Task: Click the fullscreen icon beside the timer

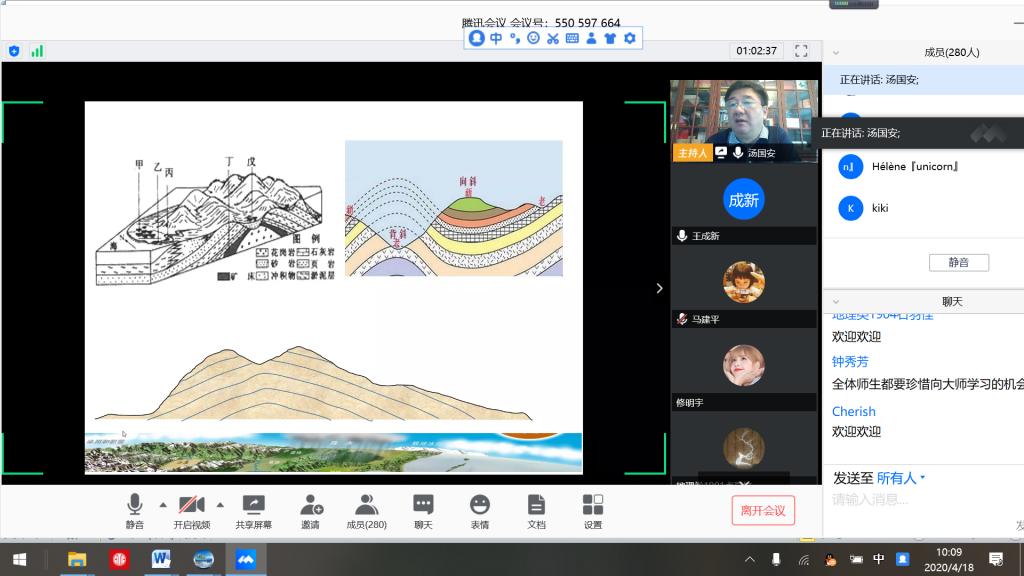Action: [x=801, y=51]
